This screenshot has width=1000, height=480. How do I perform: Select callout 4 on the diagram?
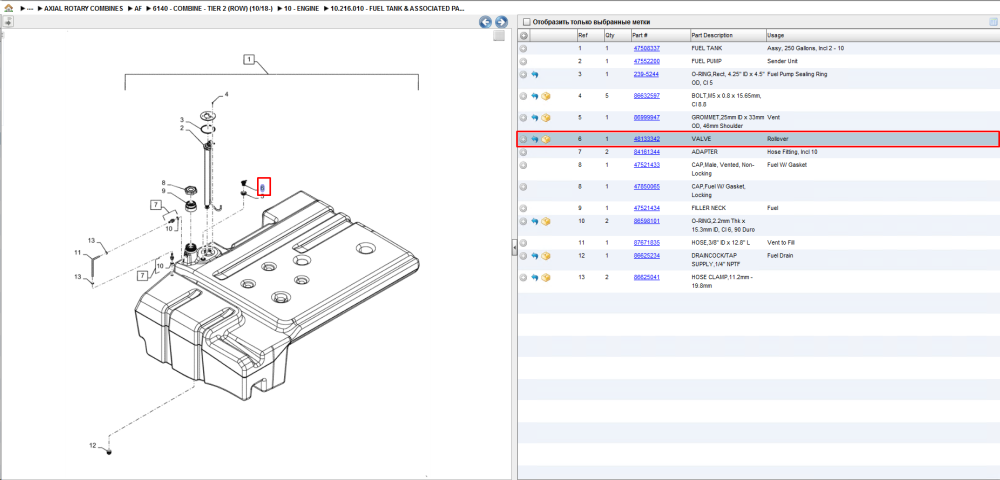pyautogui.click(x=226, y=94)
